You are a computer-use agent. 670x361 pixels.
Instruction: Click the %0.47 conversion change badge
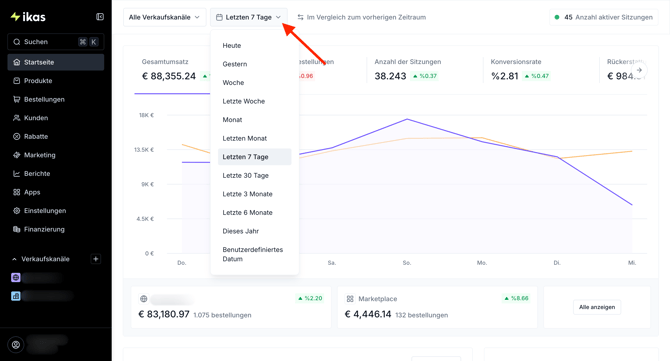click(537, 76)
